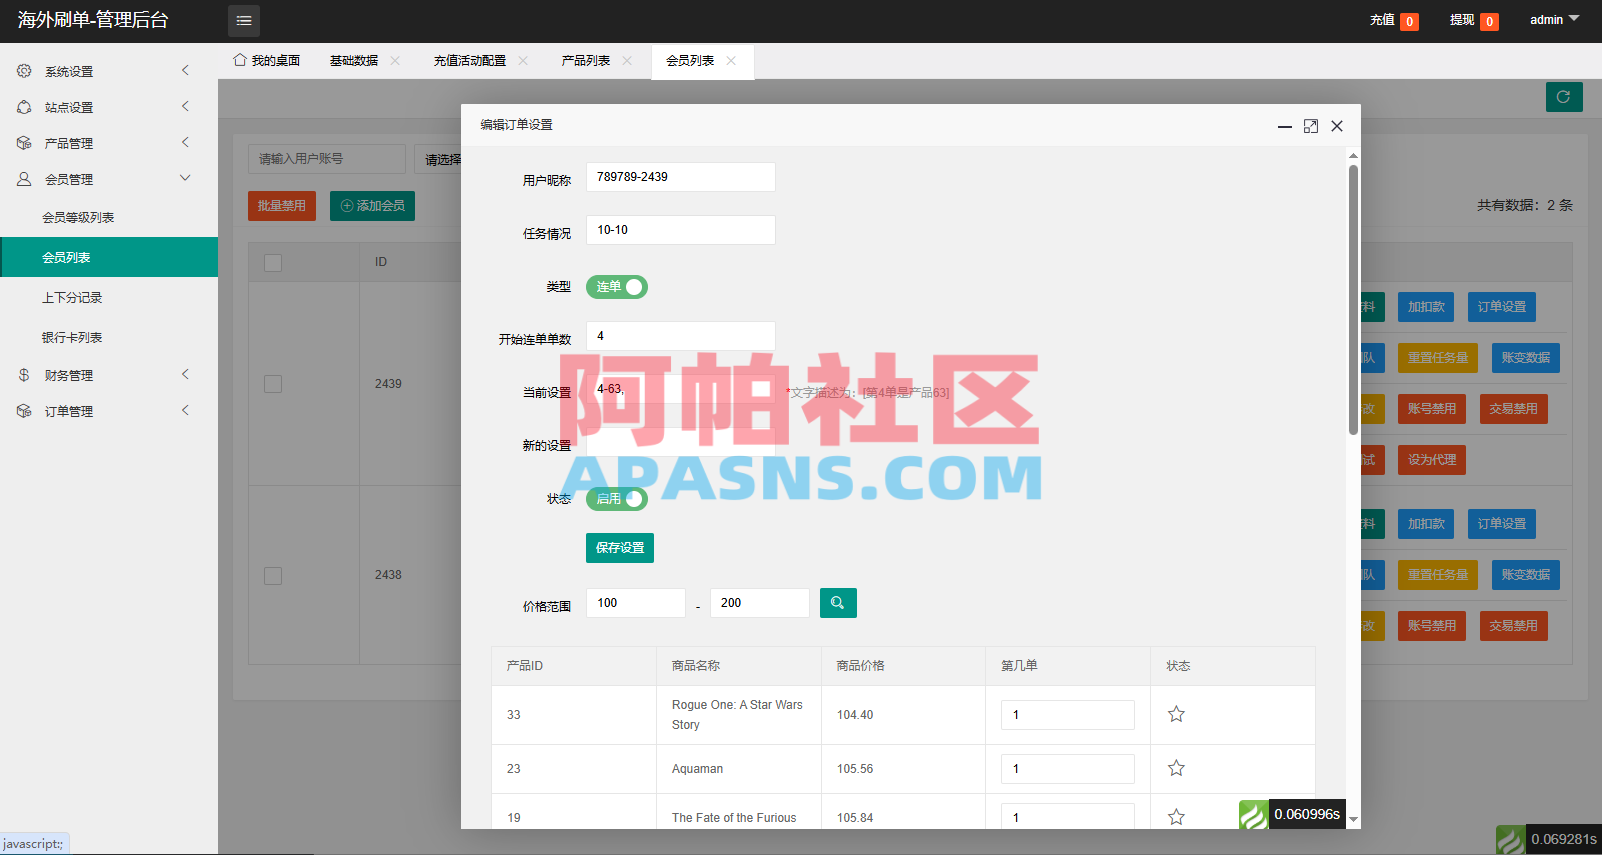Image resolution: width=1602 pixels, height=855 pixels.
Task: Close the 充值活动配置 tab
Action: [523, 61]
